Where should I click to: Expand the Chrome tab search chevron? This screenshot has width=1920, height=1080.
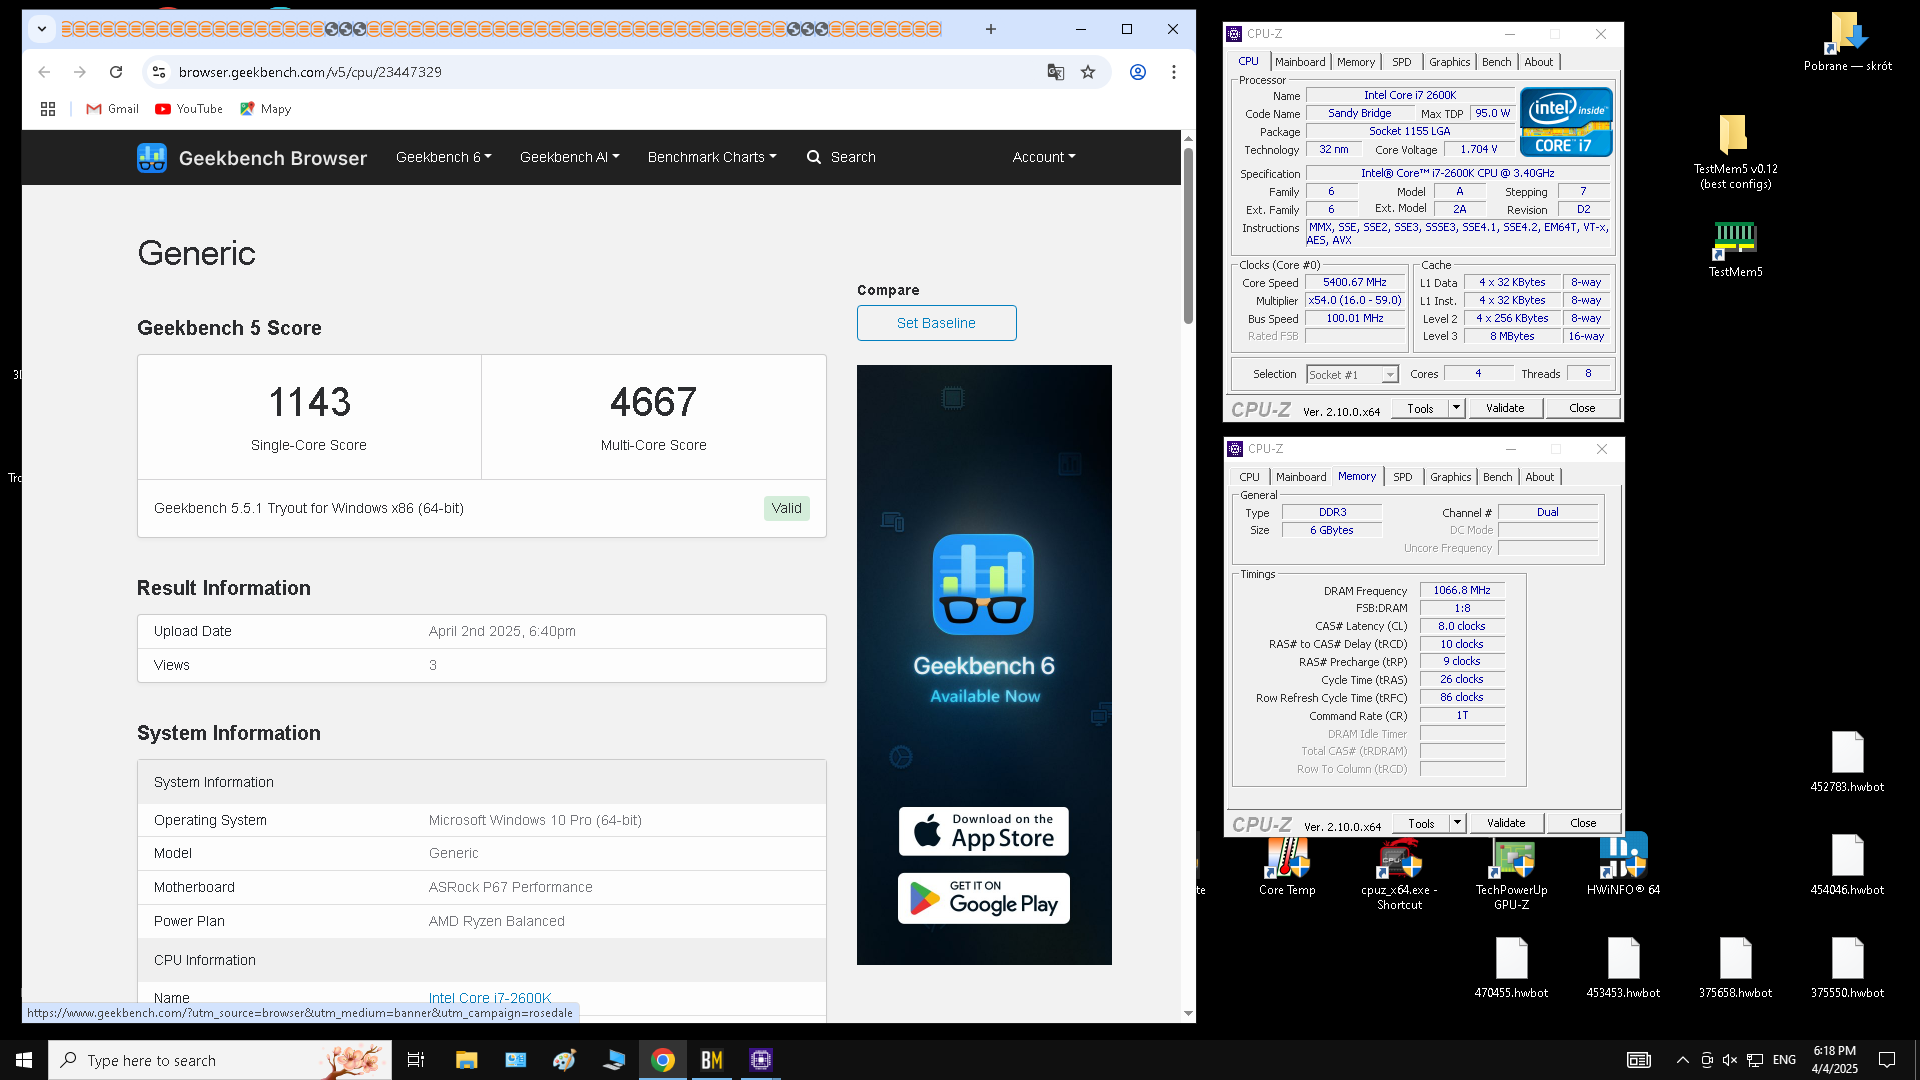(42, 29)
